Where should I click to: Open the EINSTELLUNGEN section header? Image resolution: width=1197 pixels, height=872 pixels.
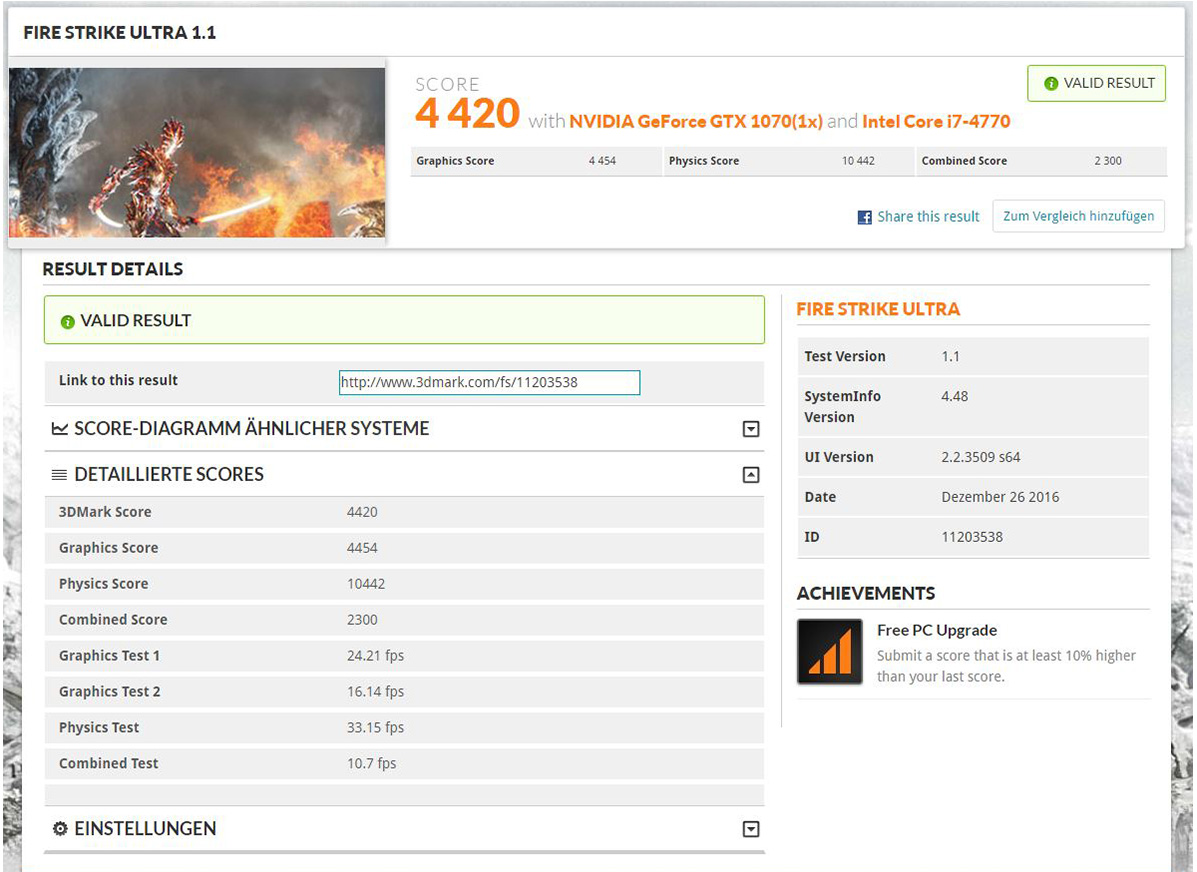(x=405, y=828)
